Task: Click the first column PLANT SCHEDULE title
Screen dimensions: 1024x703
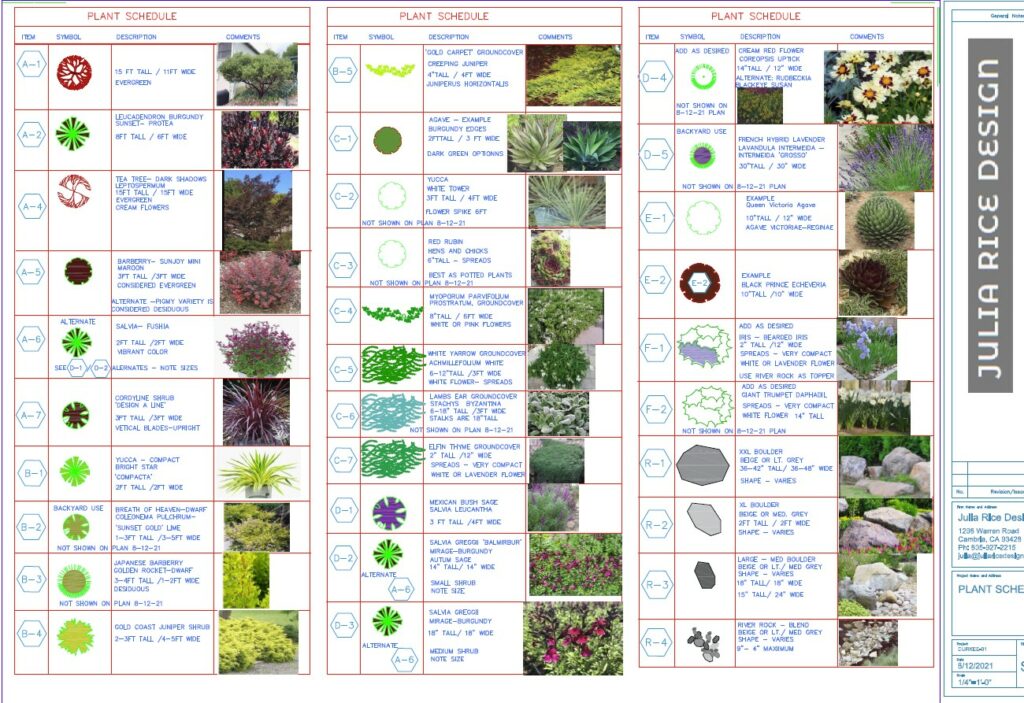Action: pyautogui.click(x=132, y=16)
